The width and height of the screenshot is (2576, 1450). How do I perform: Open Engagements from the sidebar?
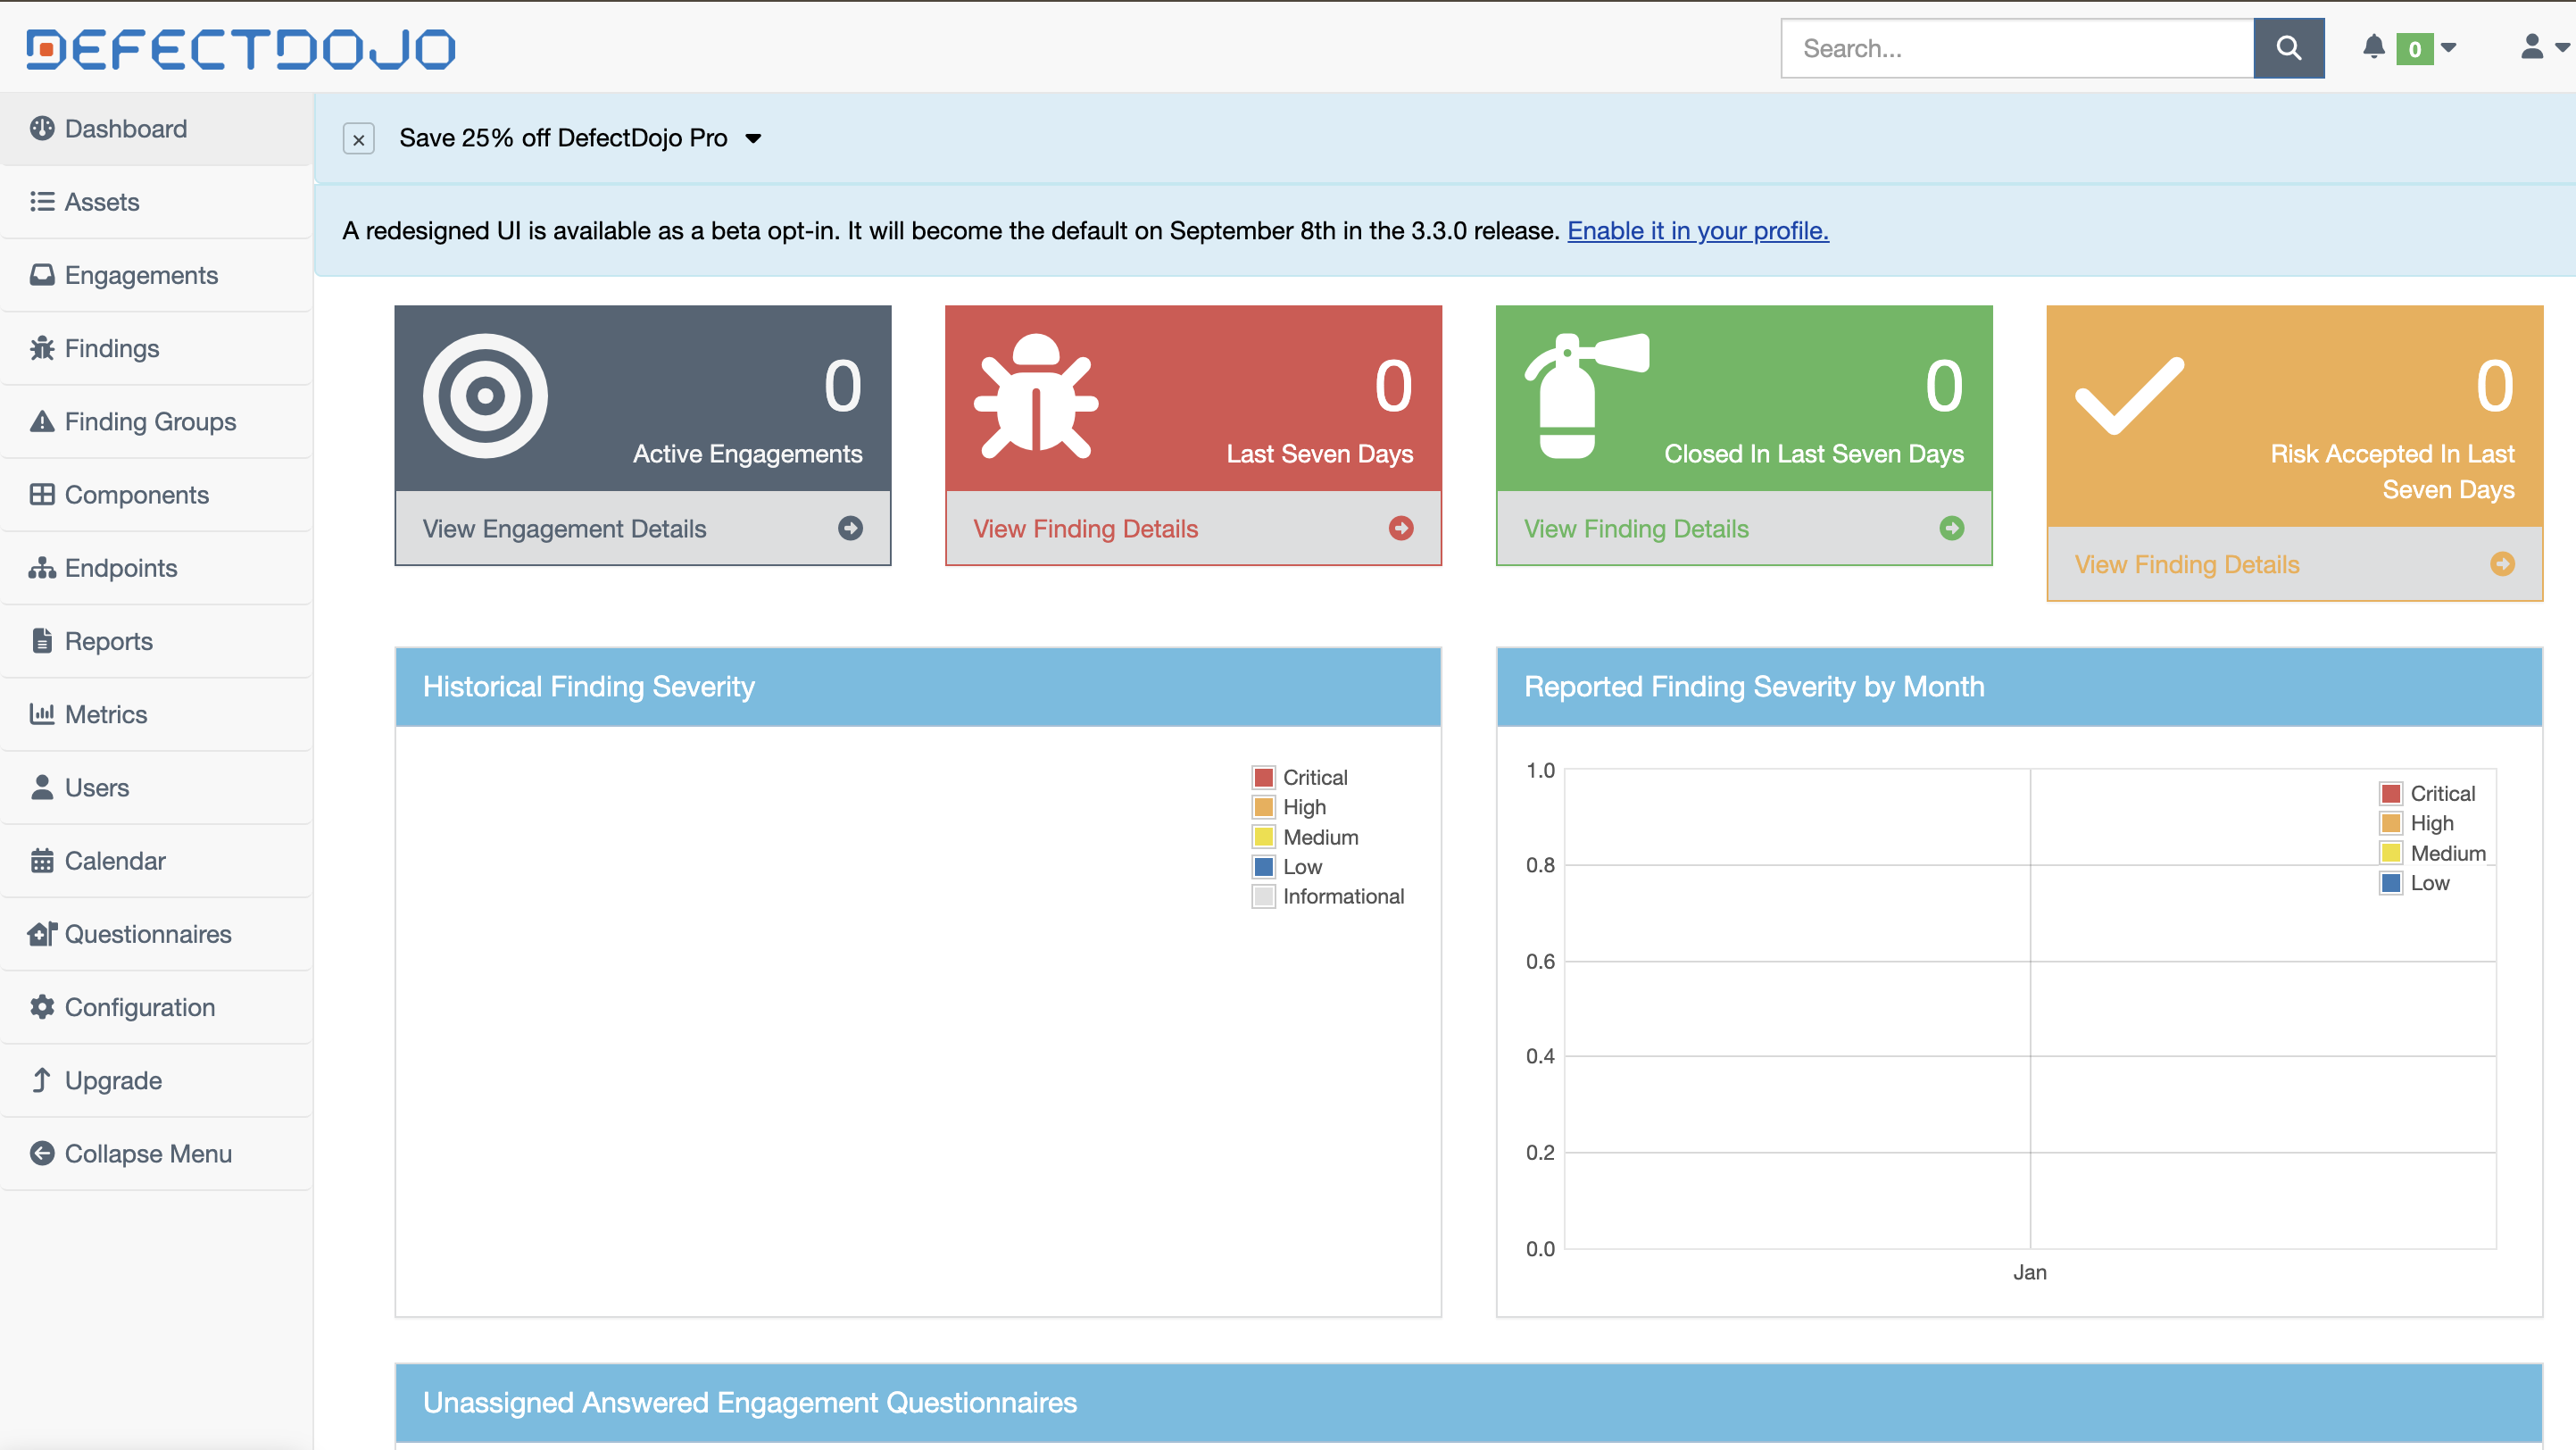[x=157, y=275]
